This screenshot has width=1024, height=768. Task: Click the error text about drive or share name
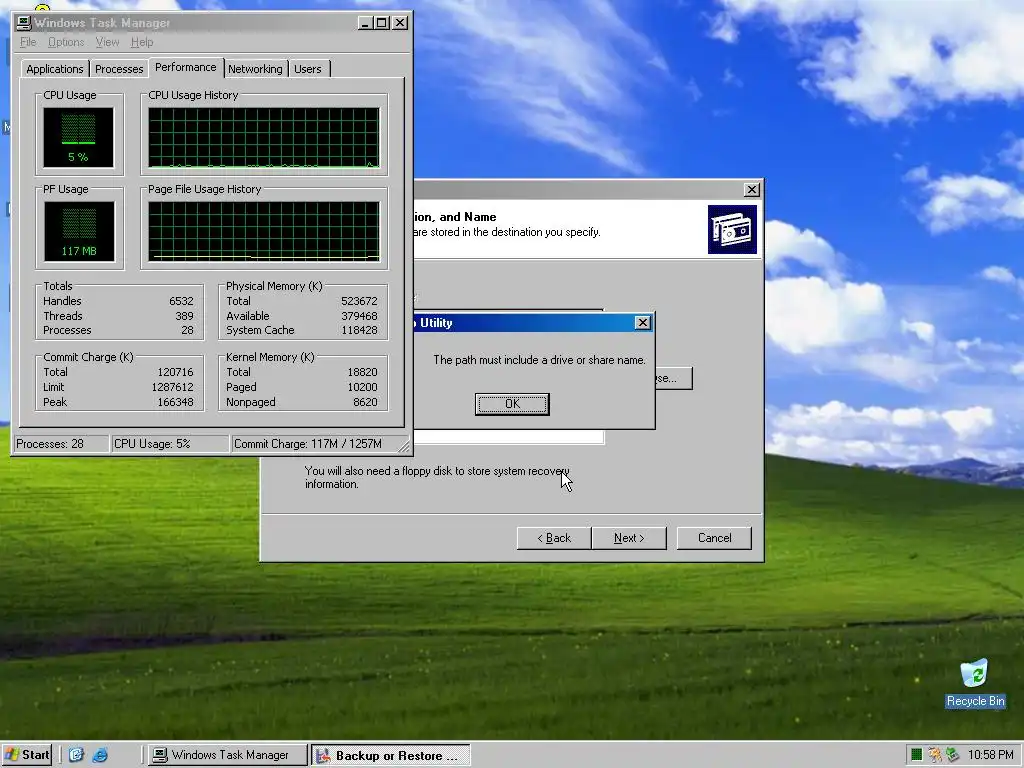(539, 360)
